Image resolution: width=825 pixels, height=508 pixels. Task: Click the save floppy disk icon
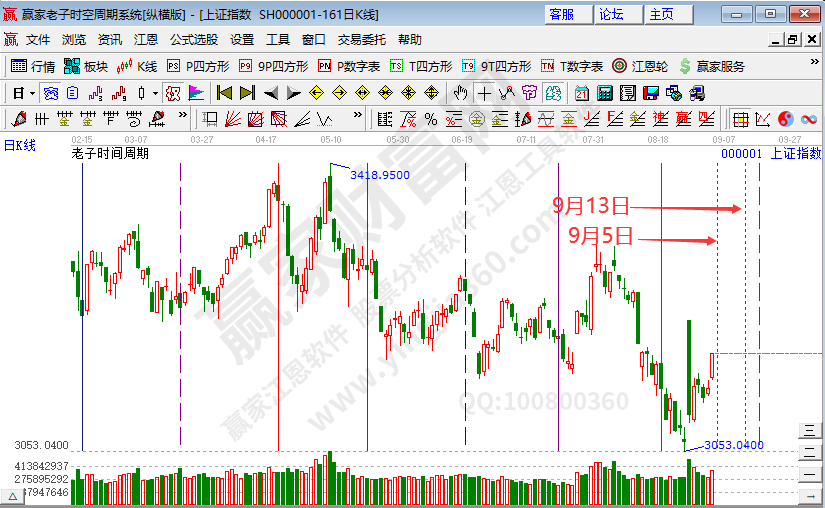coord(650,93)
